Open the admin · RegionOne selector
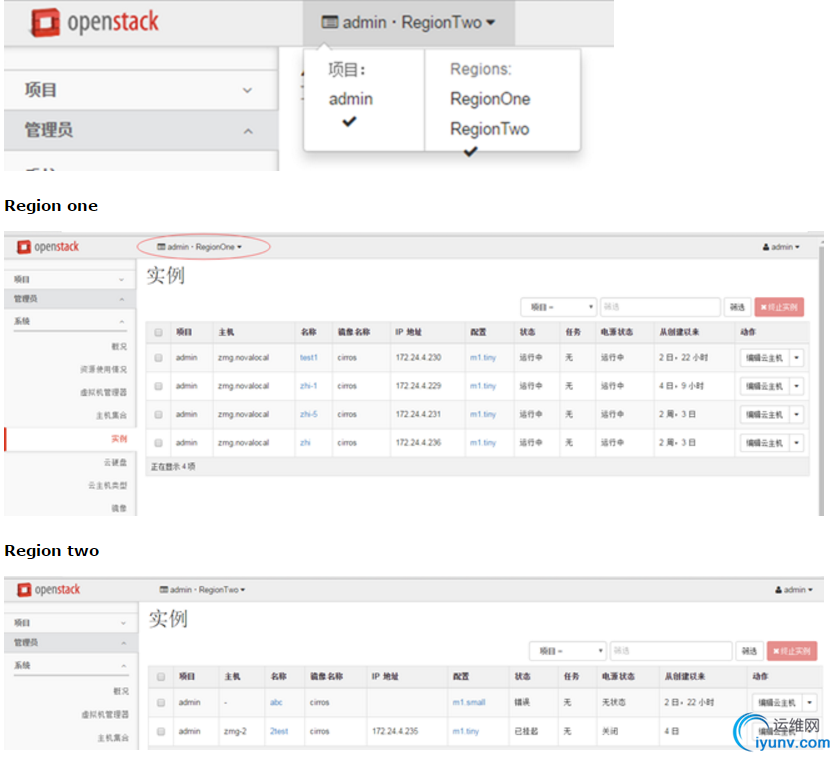The height and width of the screenshot is (759, 836). coord(199,247)
